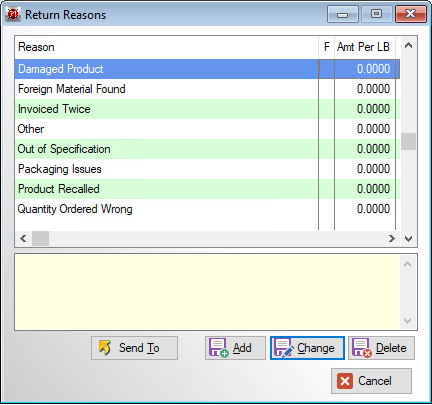Click the horizontal scroll right arrow
Viewport: 432px width, 405px height.
(x=392, y=238)
